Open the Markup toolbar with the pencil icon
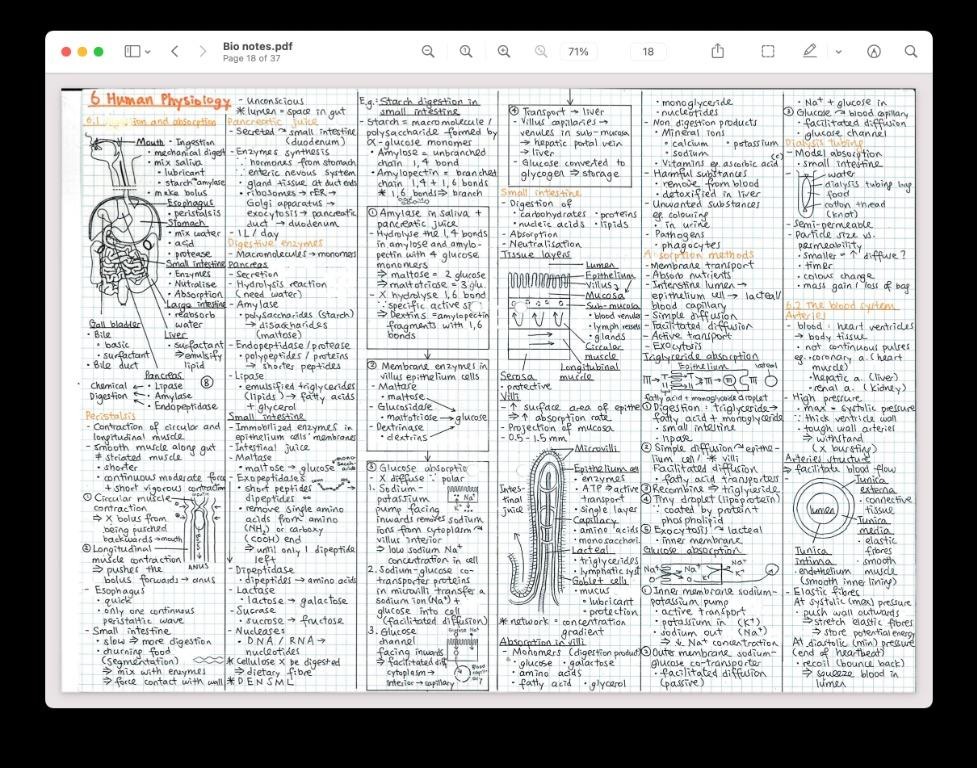 point(811,51)
